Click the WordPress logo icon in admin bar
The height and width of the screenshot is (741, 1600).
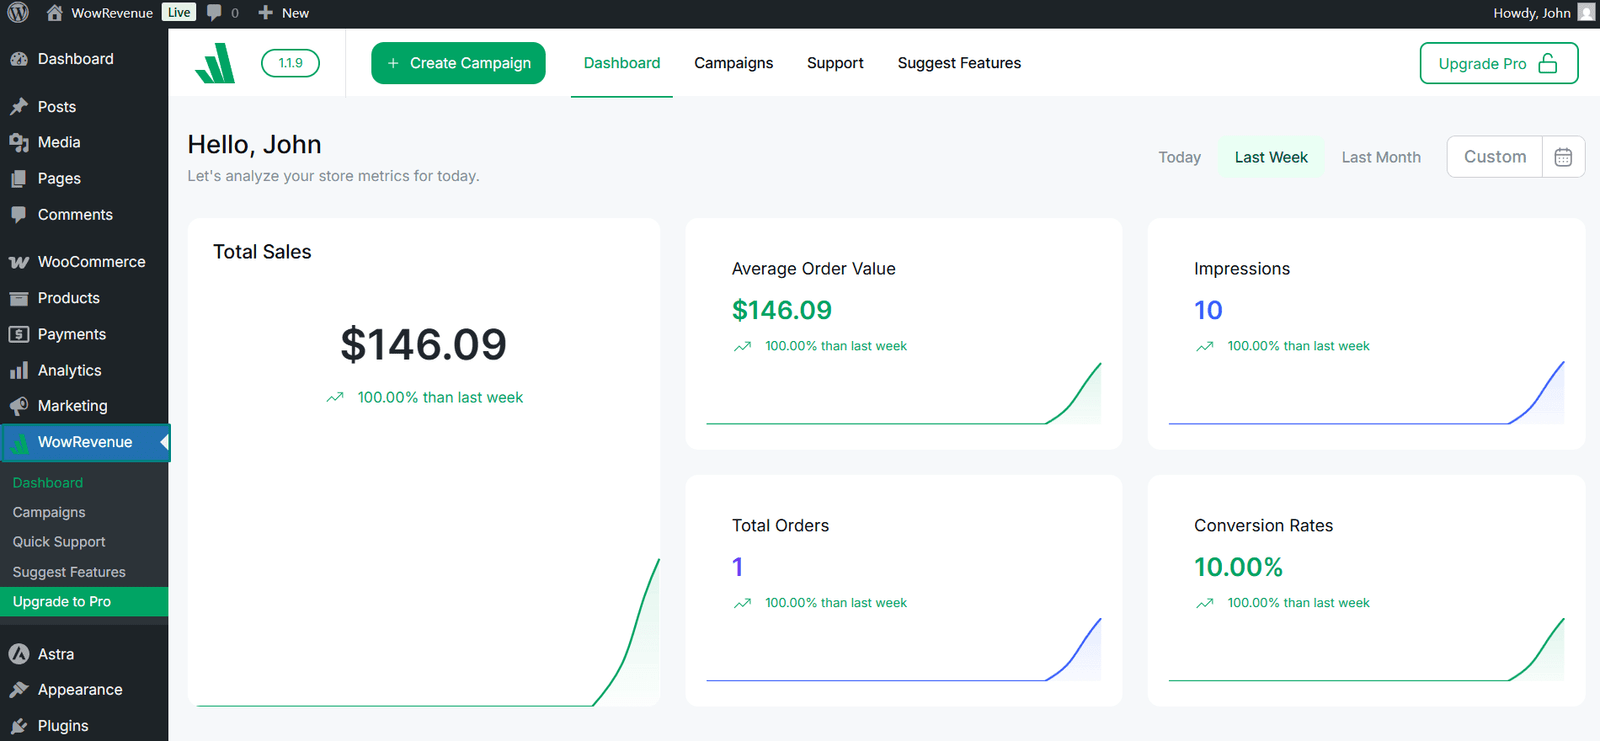point(18,13)
